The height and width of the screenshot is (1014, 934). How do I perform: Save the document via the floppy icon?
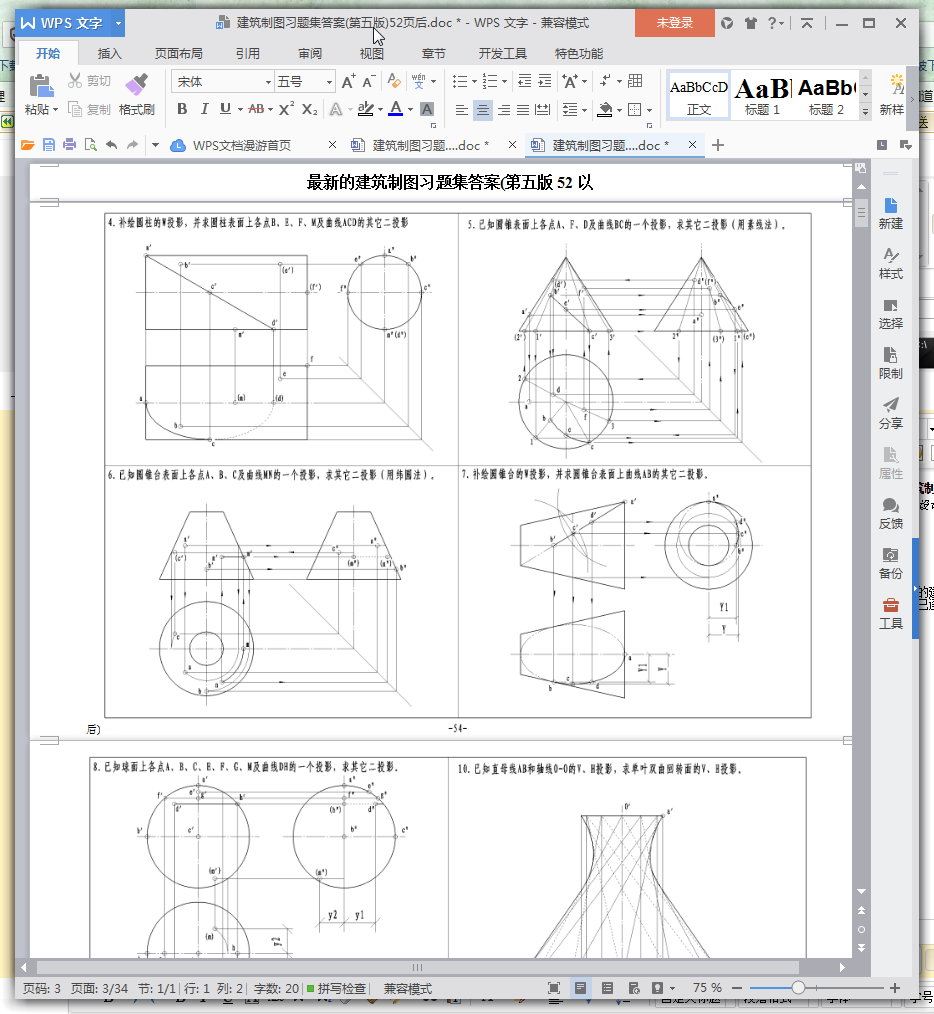(x=49, y=145)
